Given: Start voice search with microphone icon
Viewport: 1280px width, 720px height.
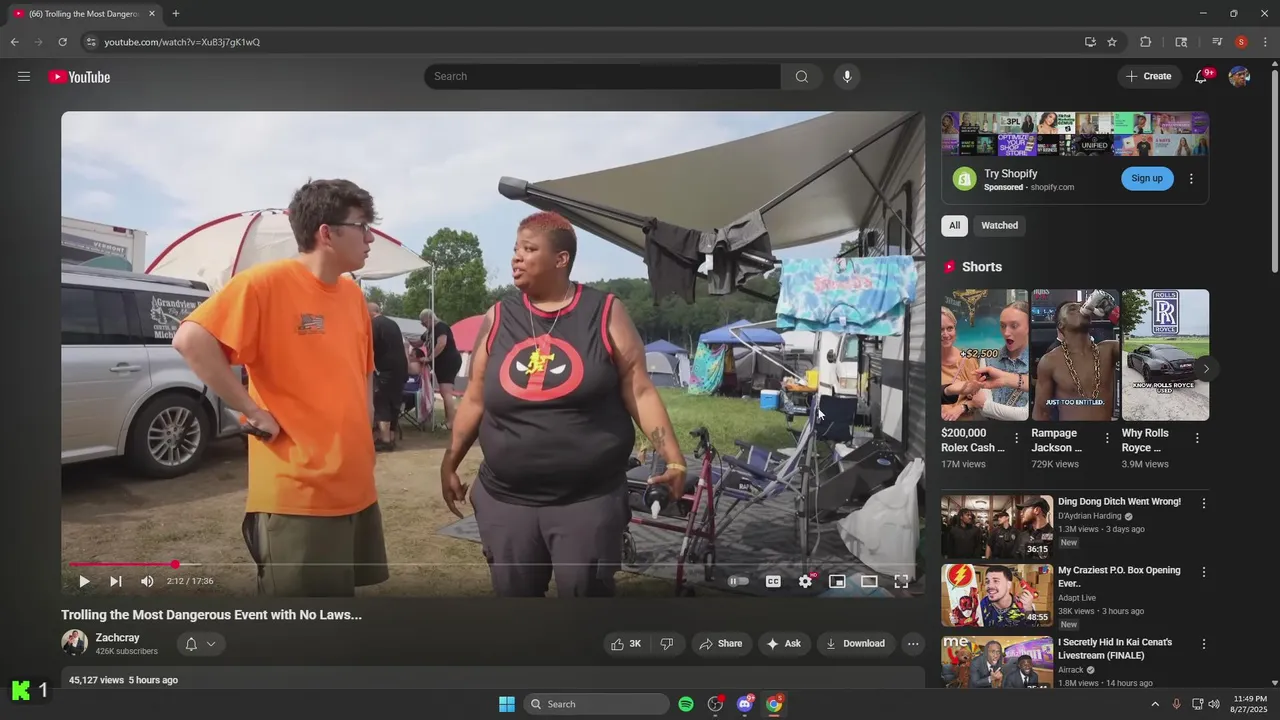Looking at the screenshot, I should click(x=847, y=77).
